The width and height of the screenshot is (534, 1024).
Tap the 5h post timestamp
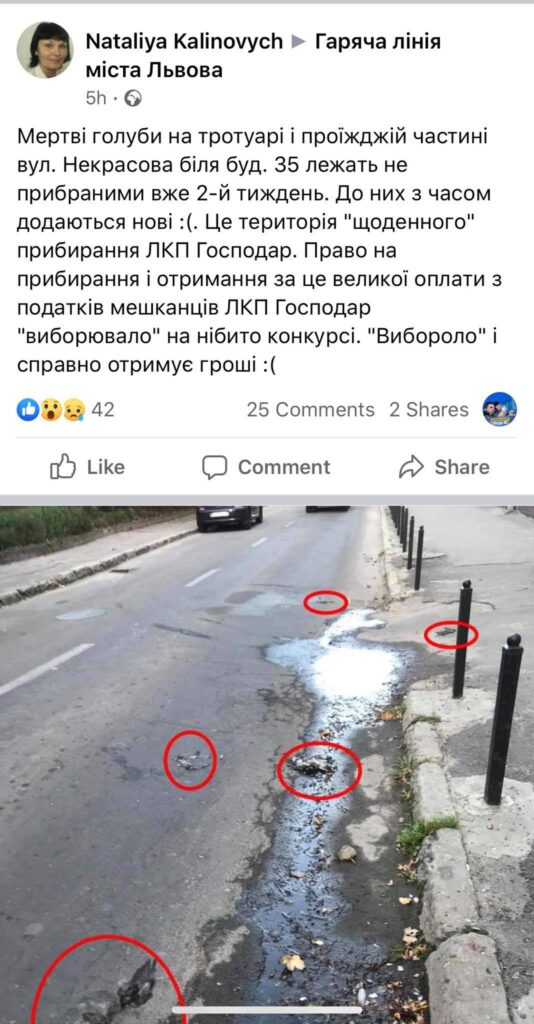coord(96,99)
